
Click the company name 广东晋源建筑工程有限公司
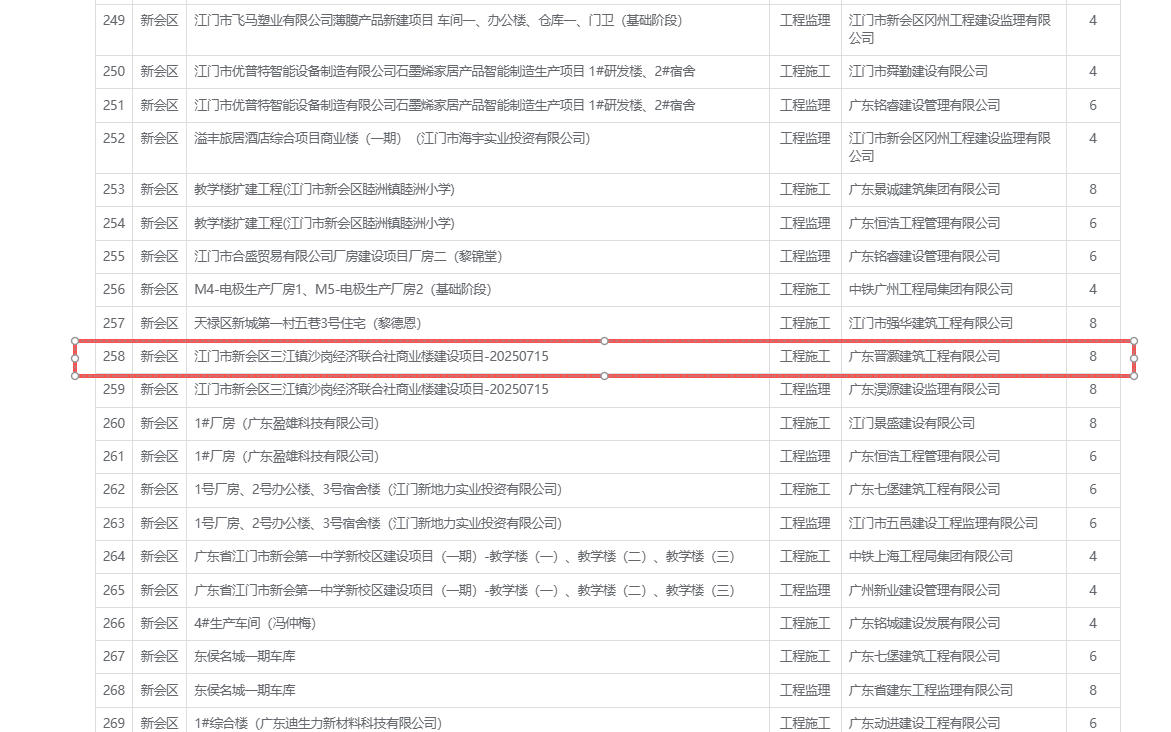click(x=924, y=357)
